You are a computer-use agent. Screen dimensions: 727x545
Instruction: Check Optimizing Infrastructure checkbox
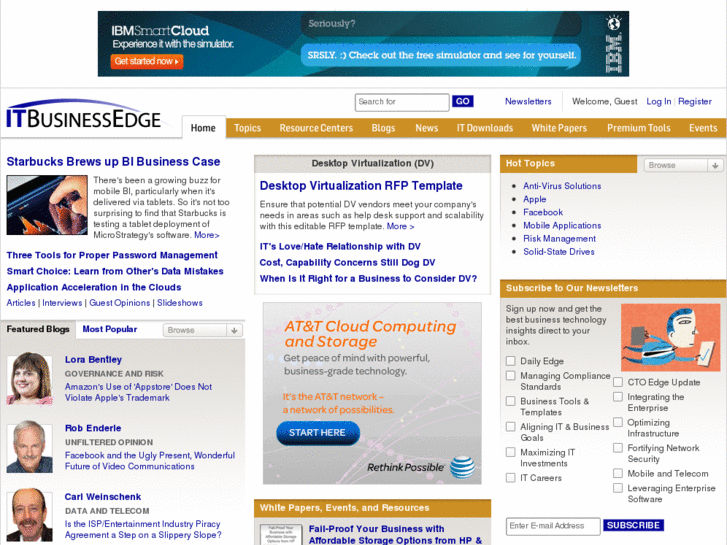(618, 422)
